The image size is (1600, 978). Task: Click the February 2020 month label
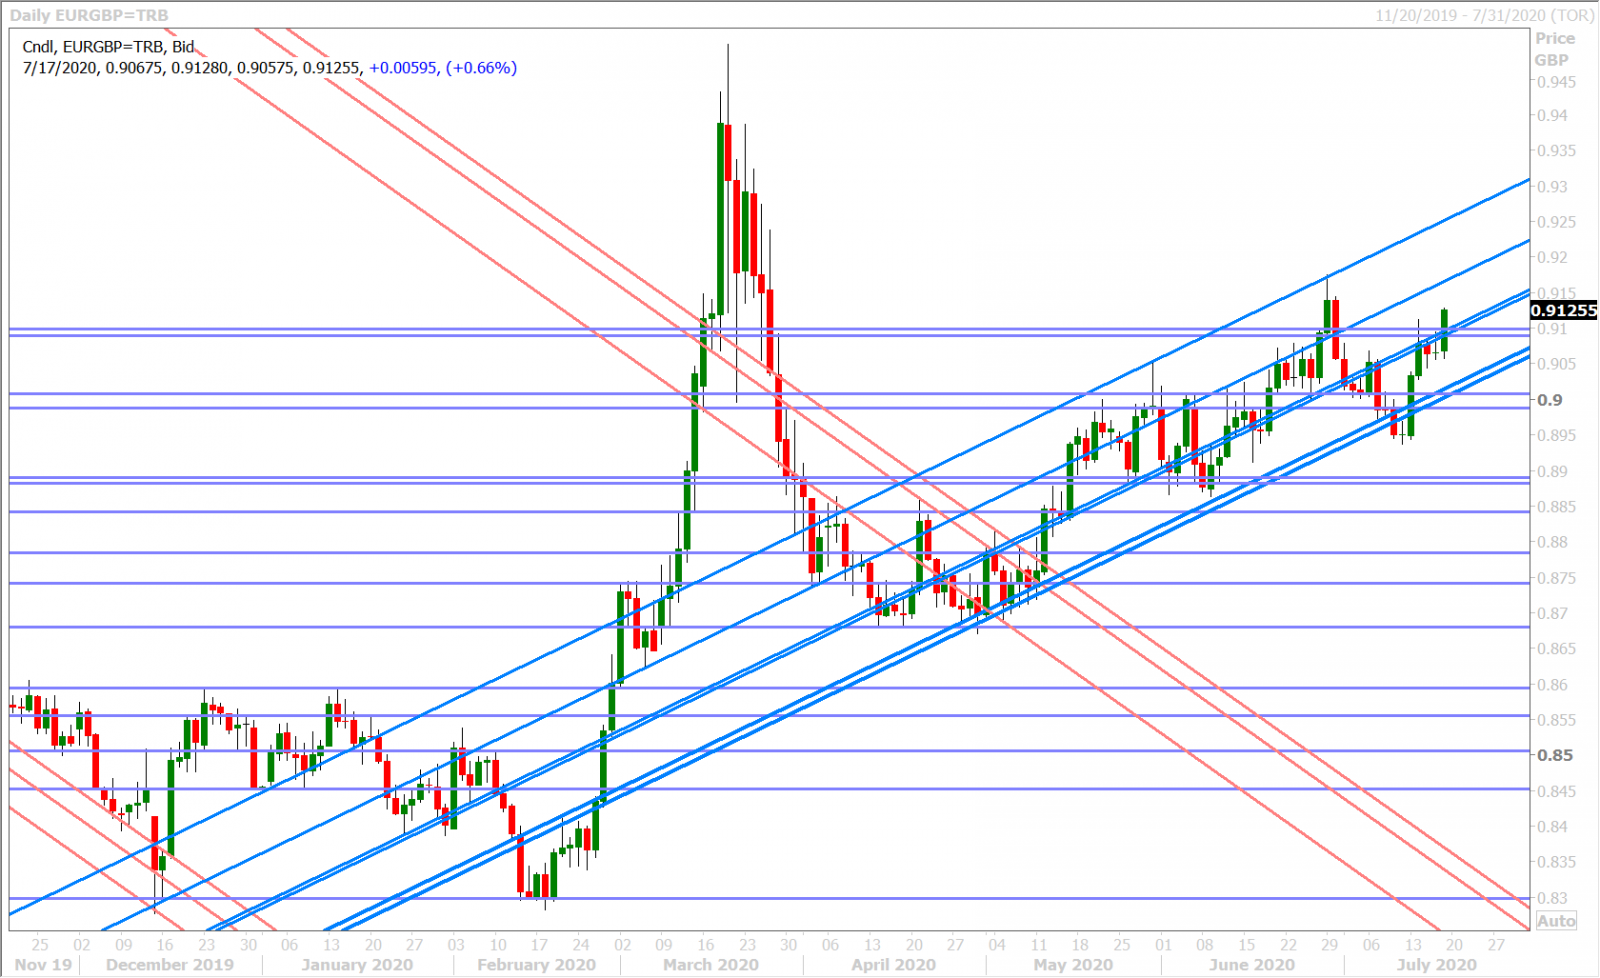point(537,965)
